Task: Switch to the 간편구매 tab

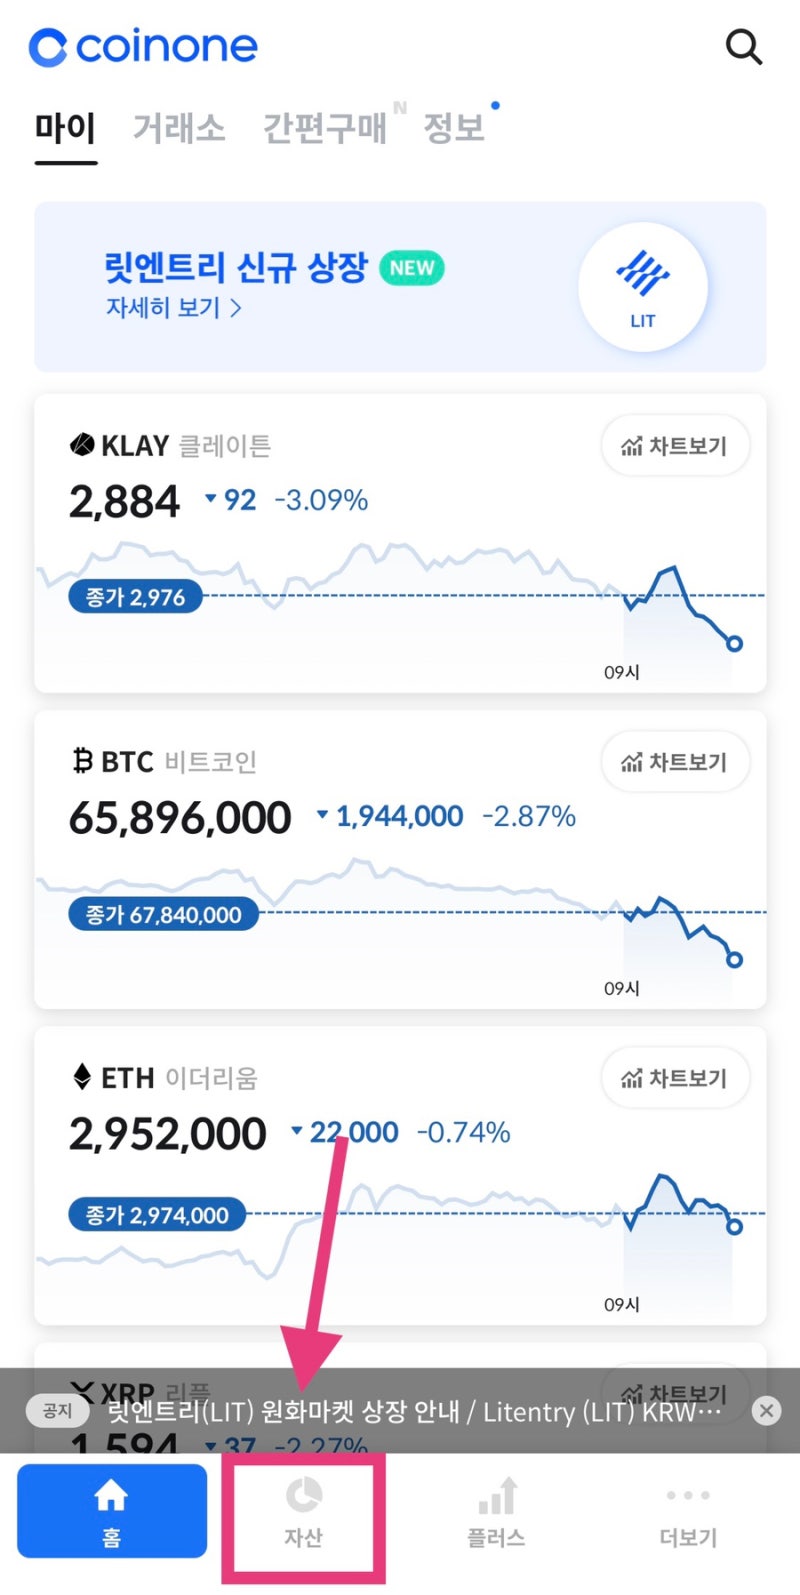Action: [324, 128]
